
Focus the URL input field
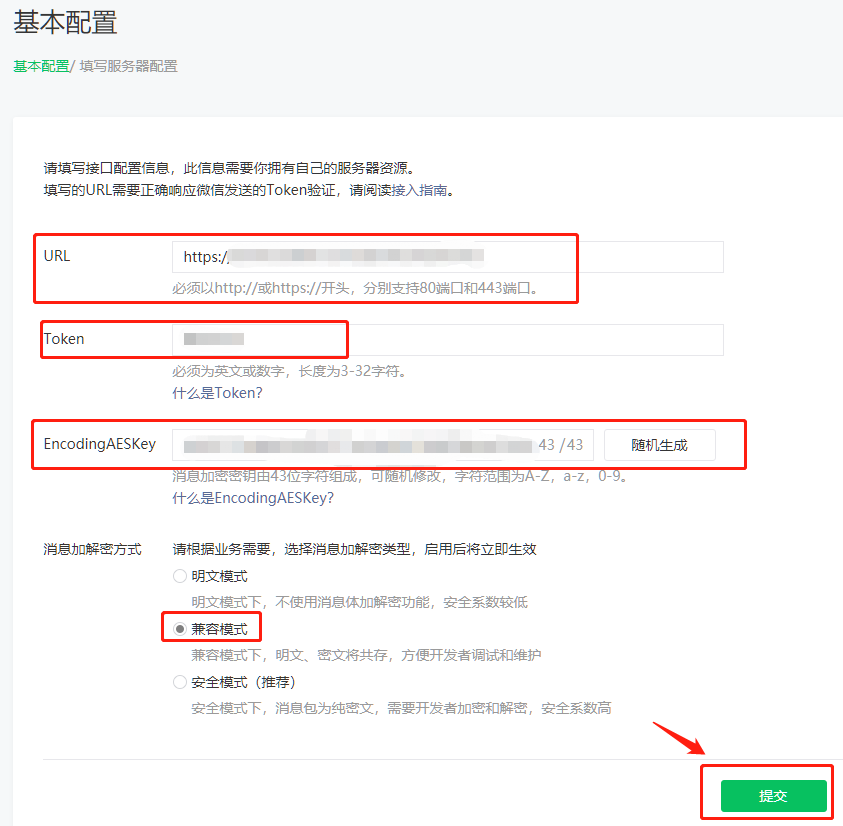(447, 257)
